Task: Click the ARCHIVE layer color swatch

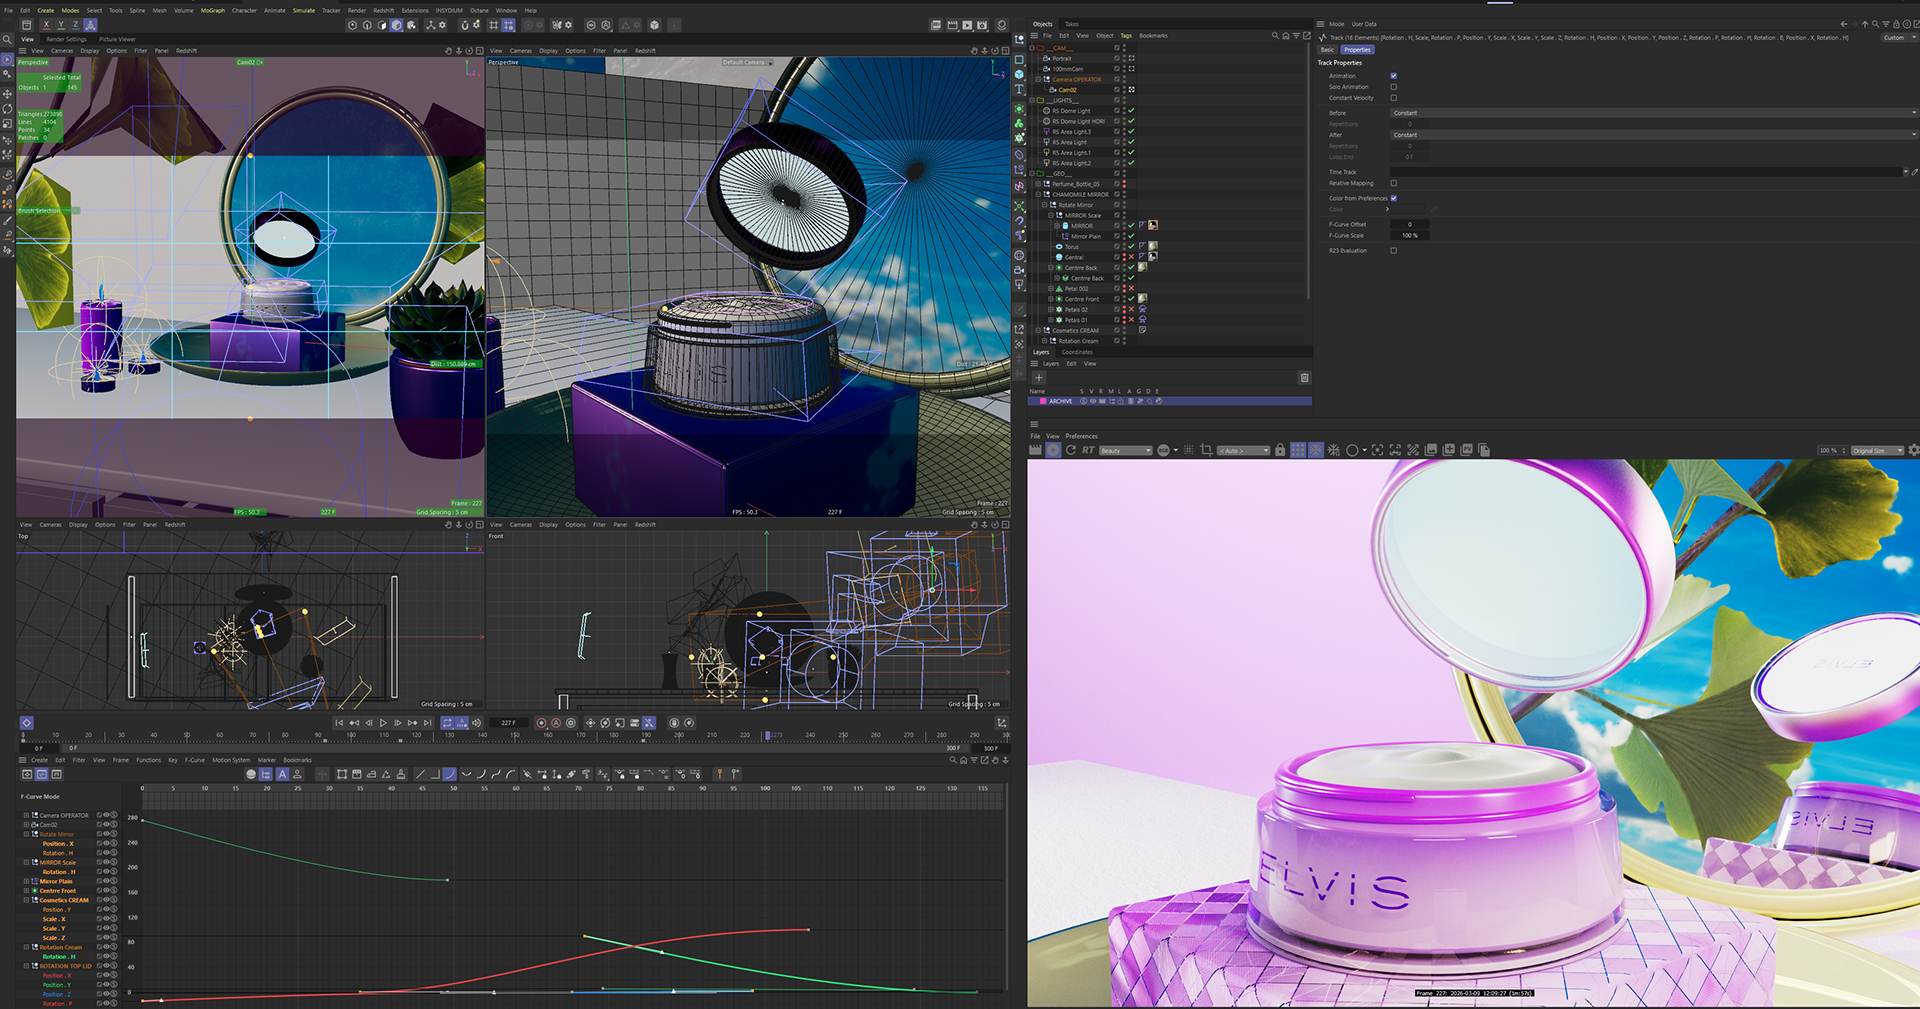Action: [x=1043, y=401]
